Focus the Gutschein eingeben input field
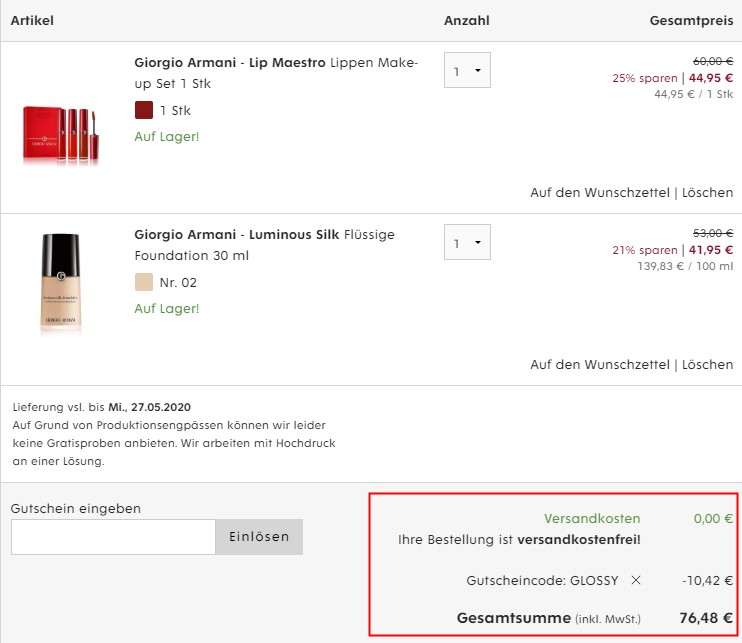This screenshot has width=742, height=643. 113,537
